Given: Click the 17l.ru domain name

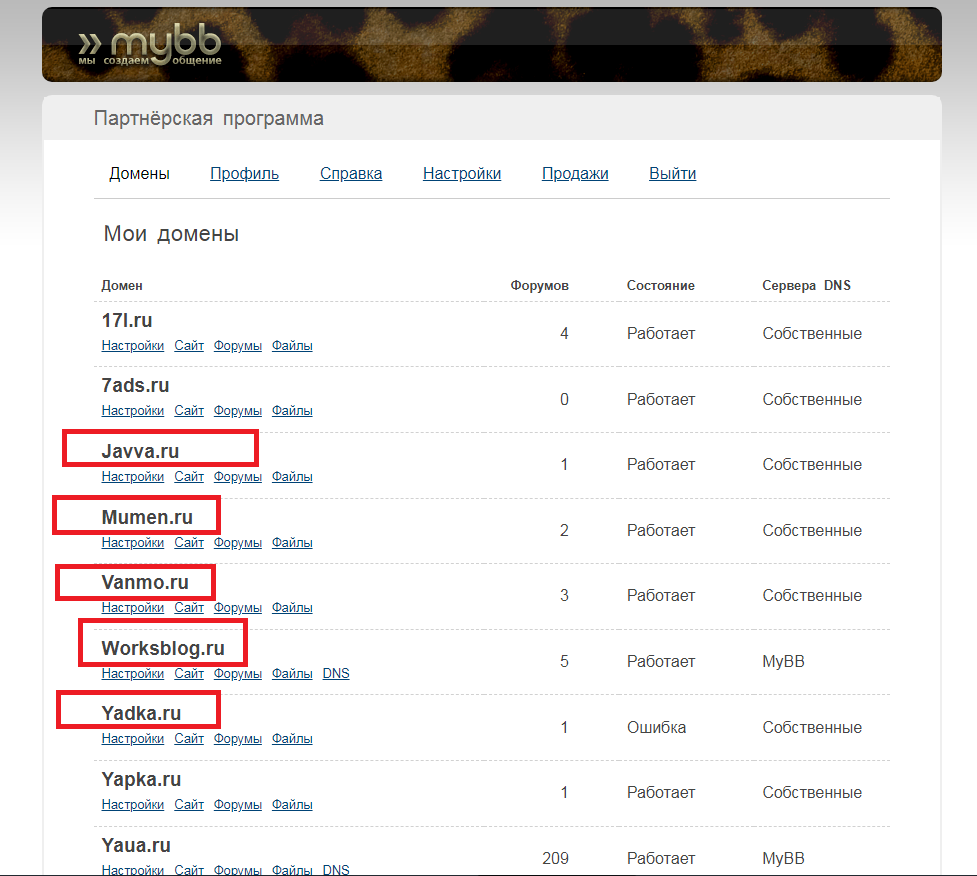Looking at the screenshot, I should click(x=126, y=320).
